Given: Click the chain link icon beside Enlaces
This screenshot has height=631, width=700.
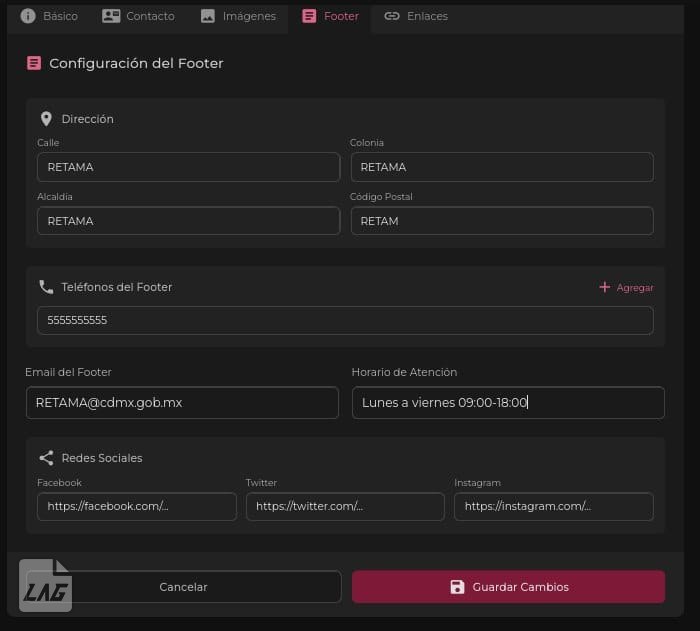Looking at the screenshot, I should [392, 16].
